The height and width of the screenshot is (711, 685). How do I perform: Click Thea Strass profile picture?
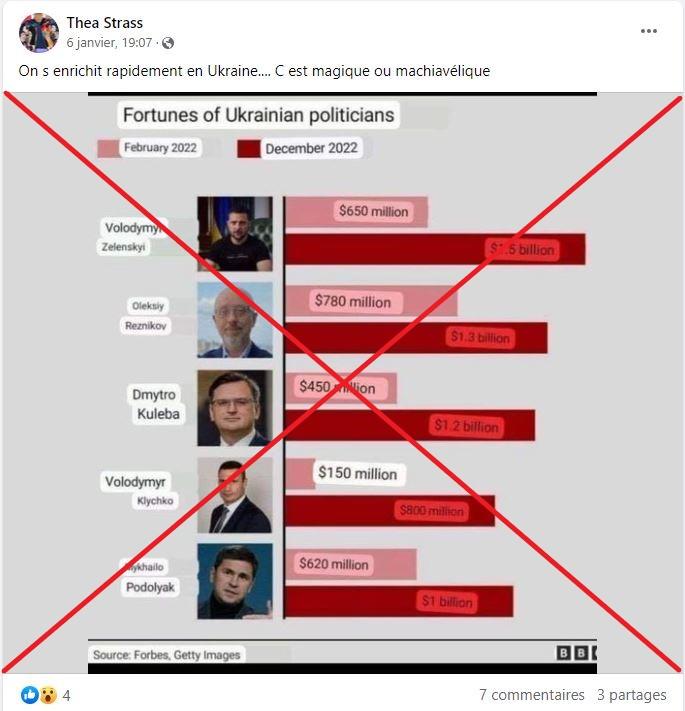[x=39, y=32]
